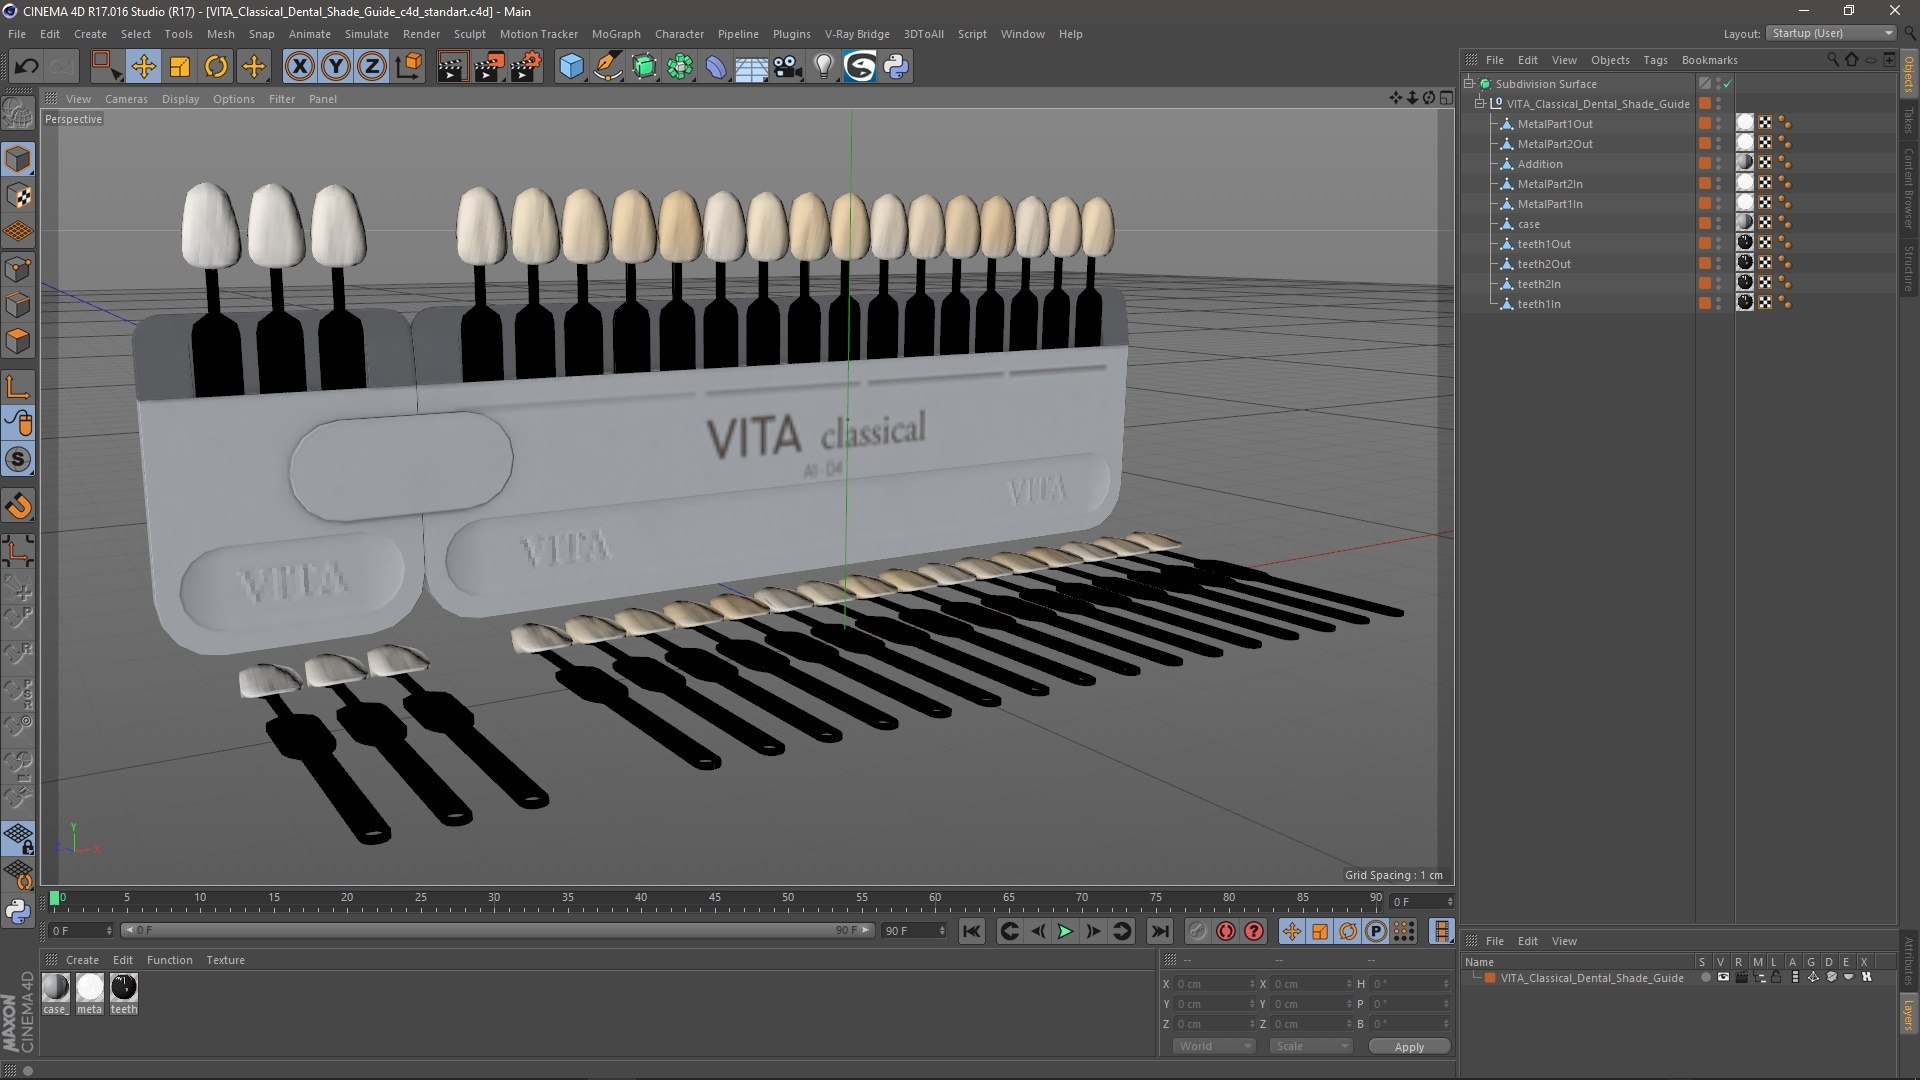Screen dimensions: 1920x1080
Task: Select the teeth2Out object
Action: pos(1544,264)
